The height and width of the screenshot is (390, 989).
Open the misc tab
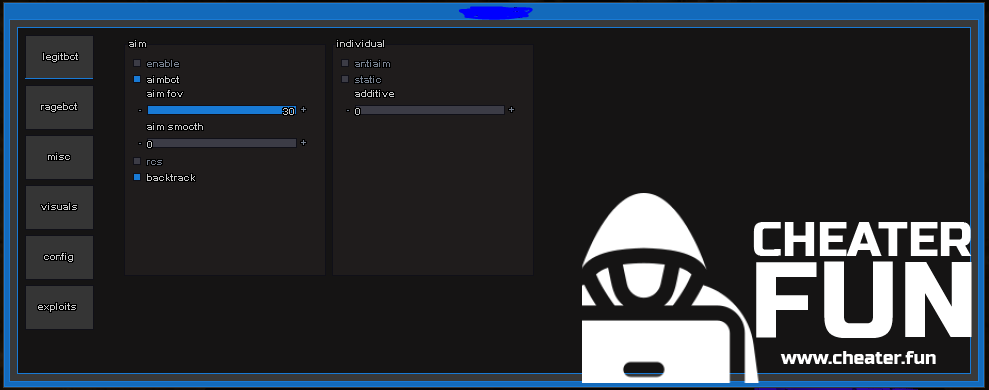click(x=59, y=157)
